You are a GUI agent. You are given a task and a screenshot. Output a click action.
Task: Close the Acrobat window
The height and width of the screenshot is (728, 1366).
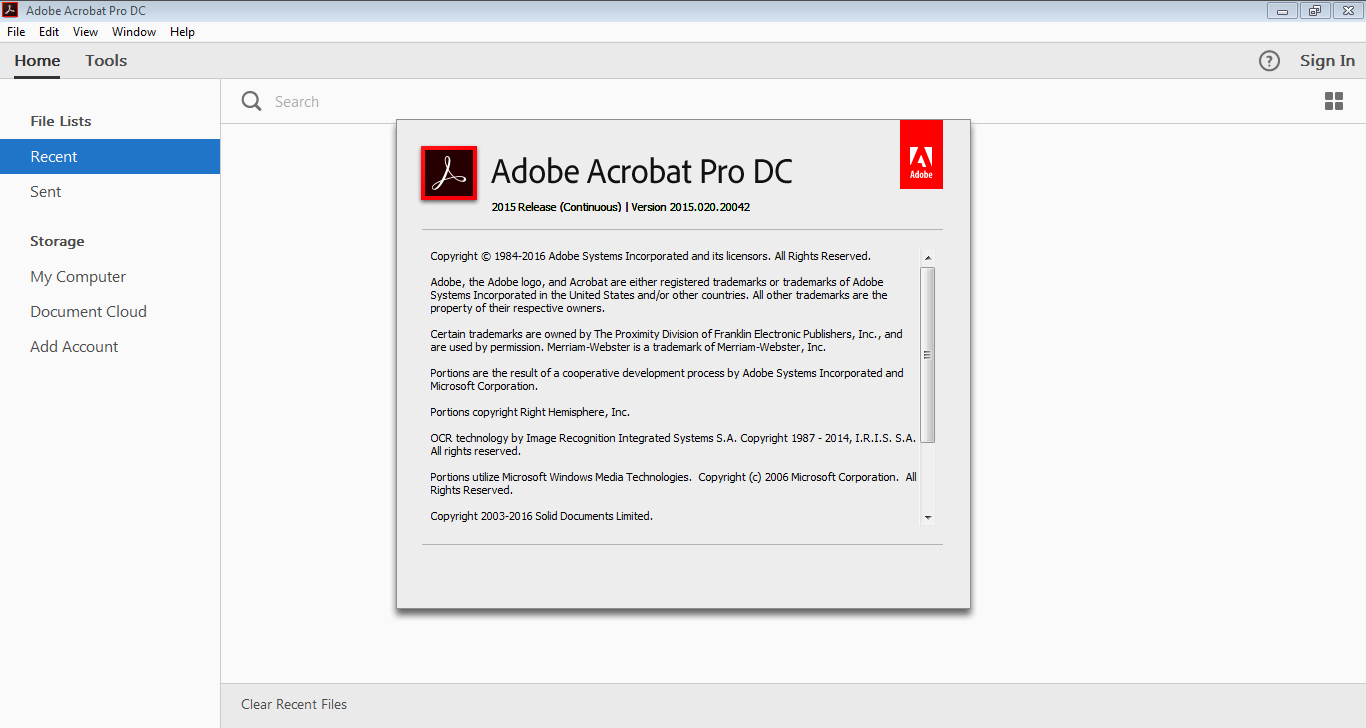click(x=1346, y=11)
